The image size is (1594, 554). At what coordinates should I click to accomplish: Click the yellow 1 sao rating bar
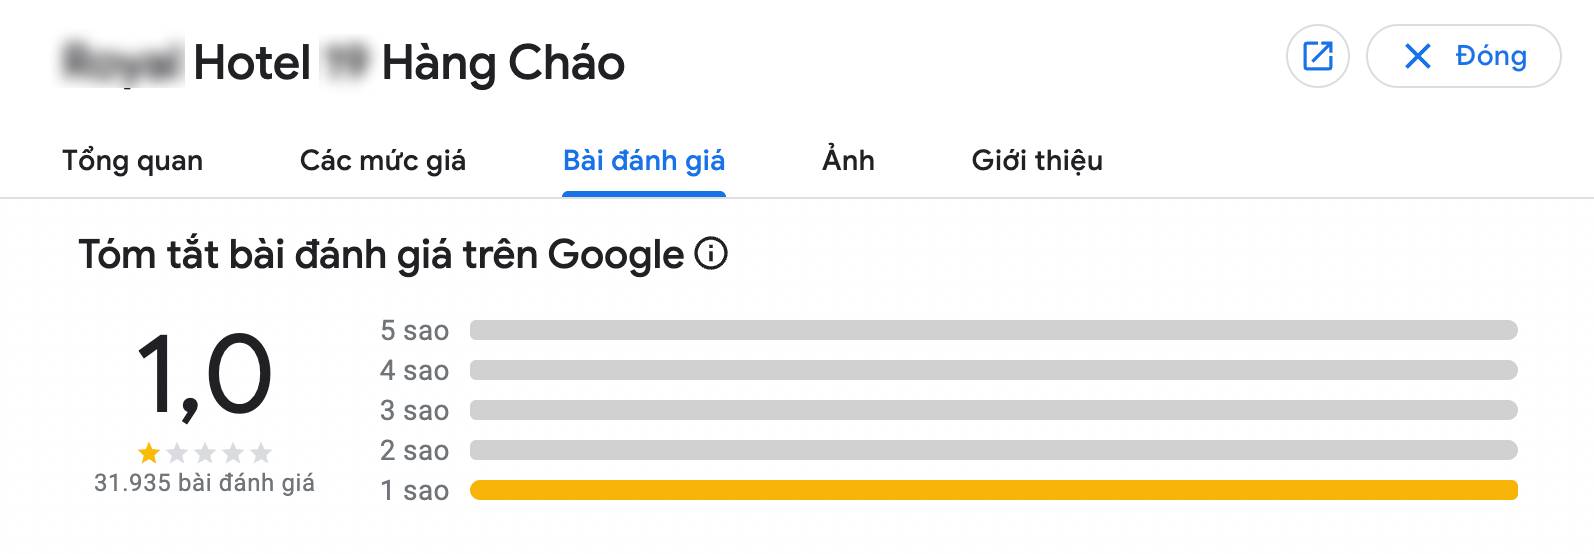click(993, 490)
